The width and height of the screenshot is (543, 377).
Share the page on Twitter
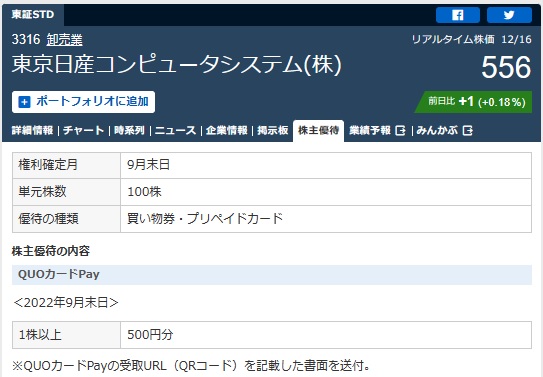pyautogui.click(x=509, y=15)
